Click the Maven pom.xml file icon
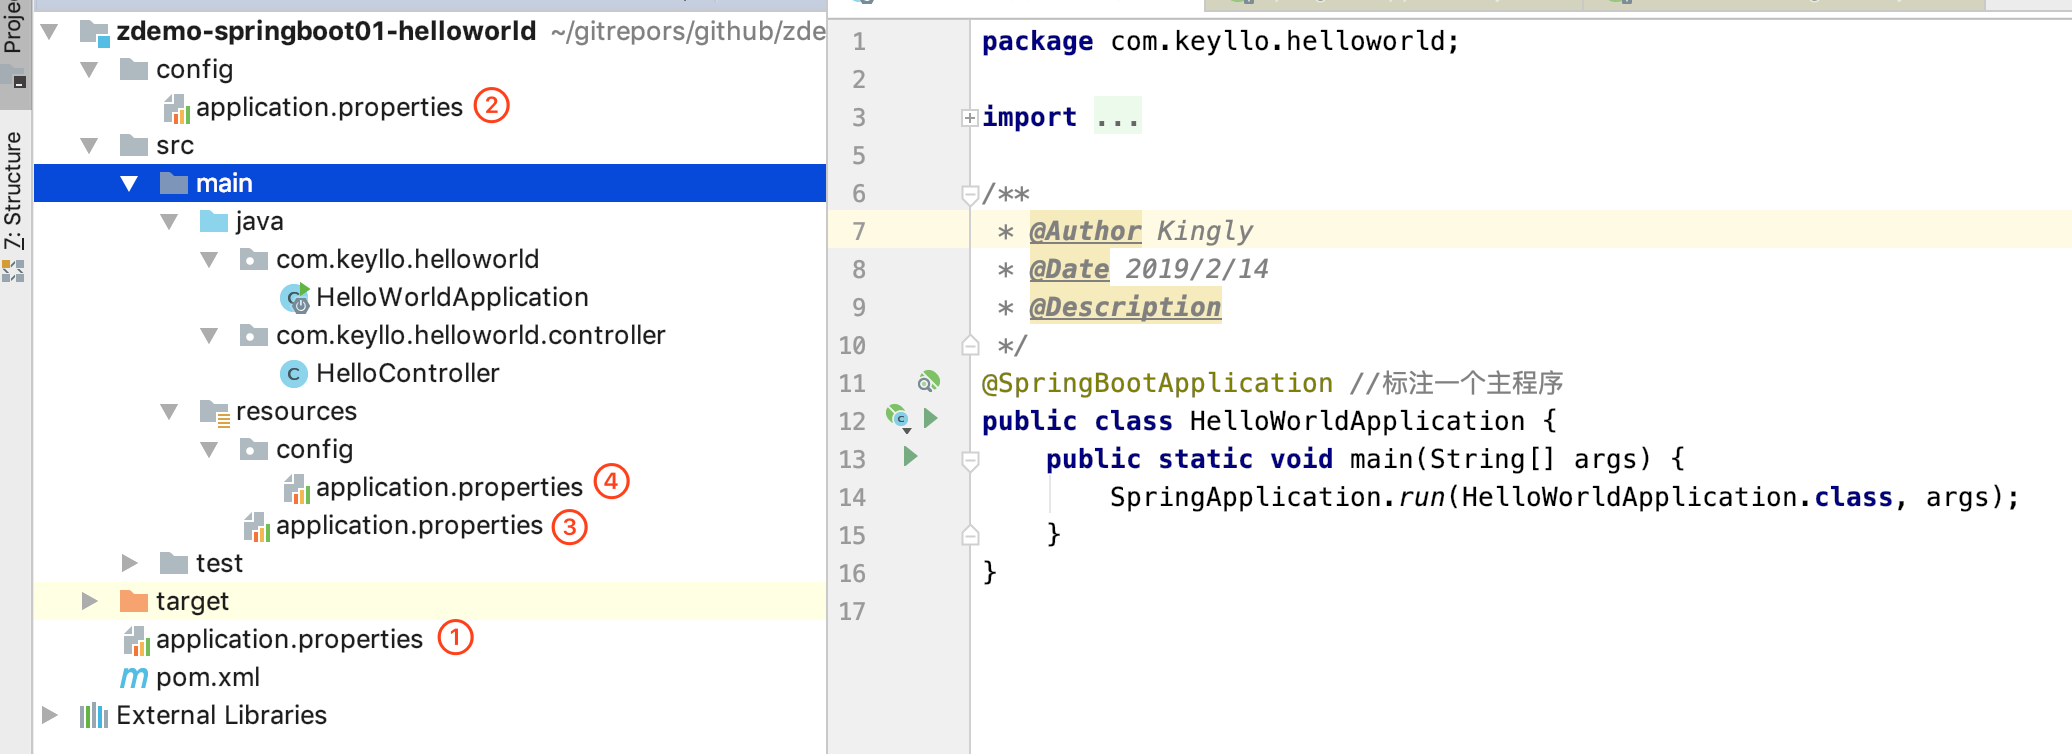The image size is (2072, 754). point(134,678)
